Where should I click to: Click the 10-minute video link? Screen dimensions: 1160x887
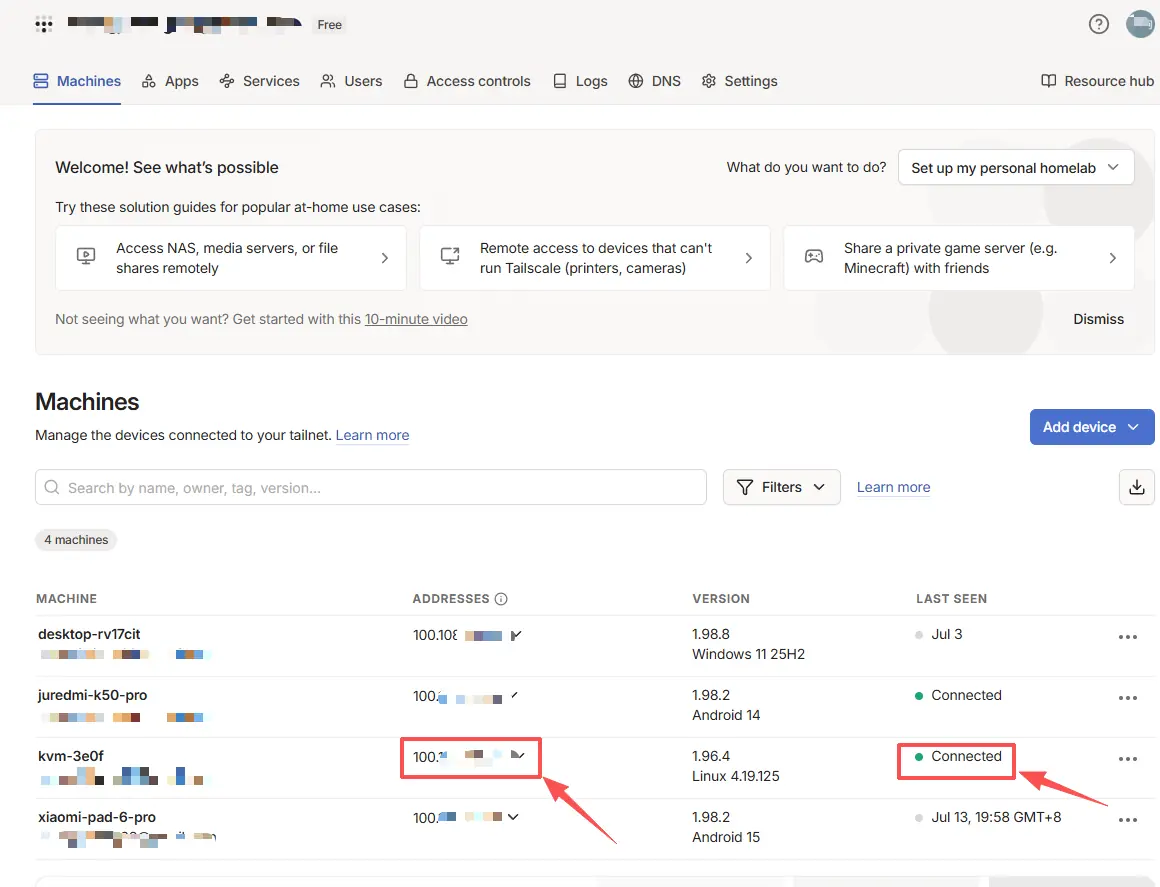pyautogui.click(x=416, y=320)
